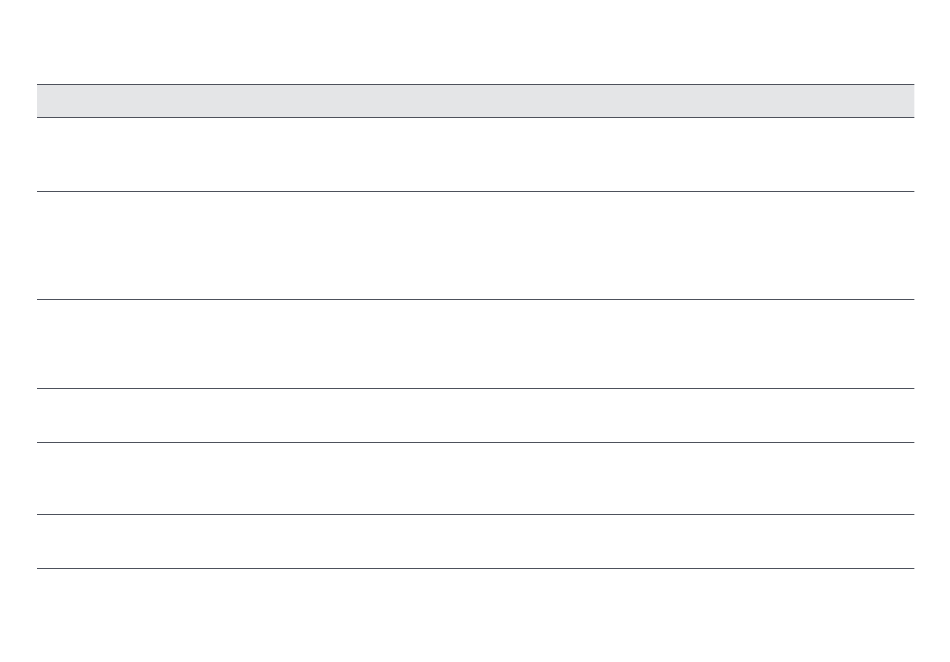This screenshot has width=950, height=662.
Task: Click the empty white area below the table
Action: 475,615
